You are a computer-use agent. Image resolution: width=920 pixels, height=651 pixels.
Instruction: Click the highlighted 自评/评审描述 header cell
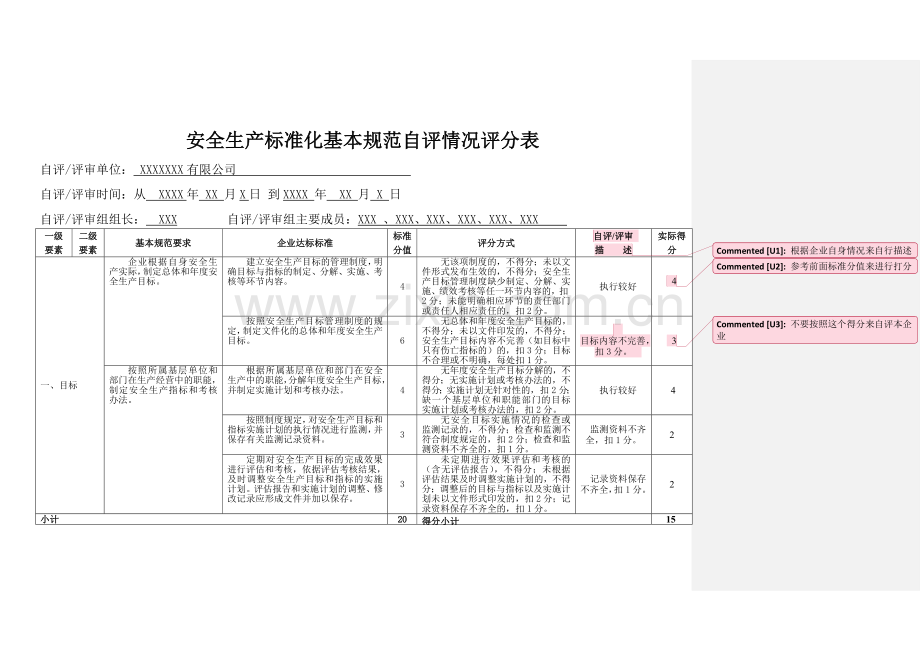click(613, 243)
